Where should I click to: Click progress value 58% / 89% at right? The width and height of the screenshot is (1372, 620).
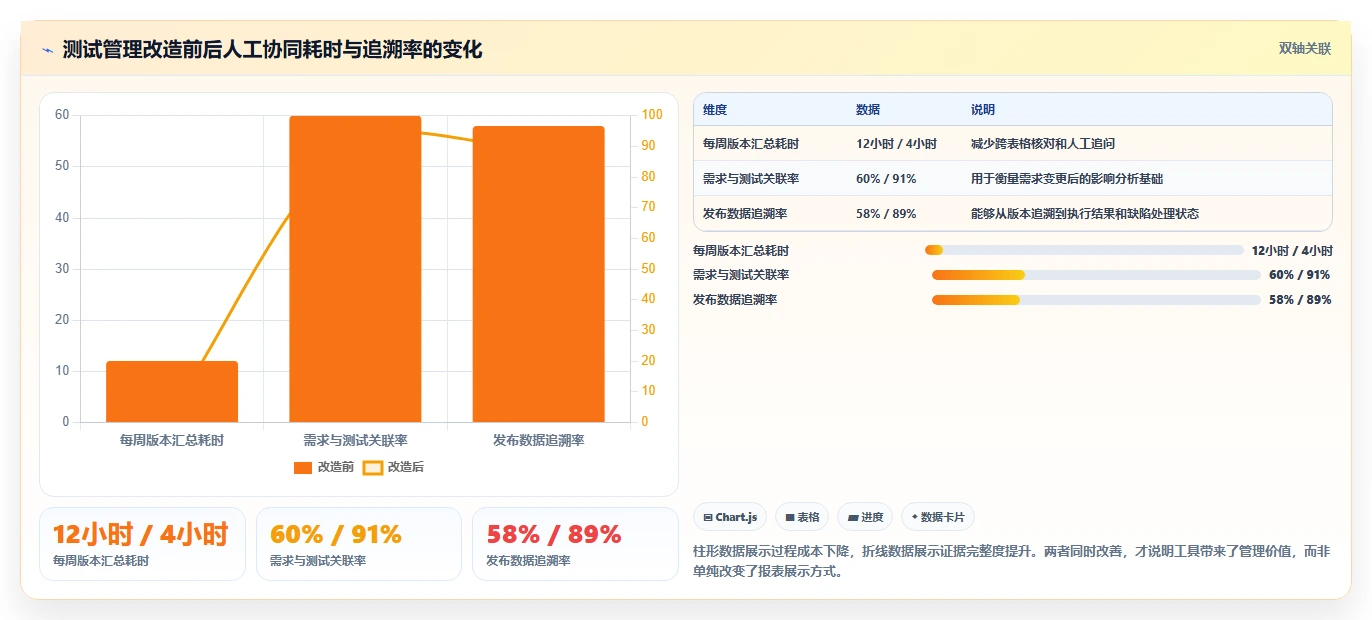[x=1300, y=300]
